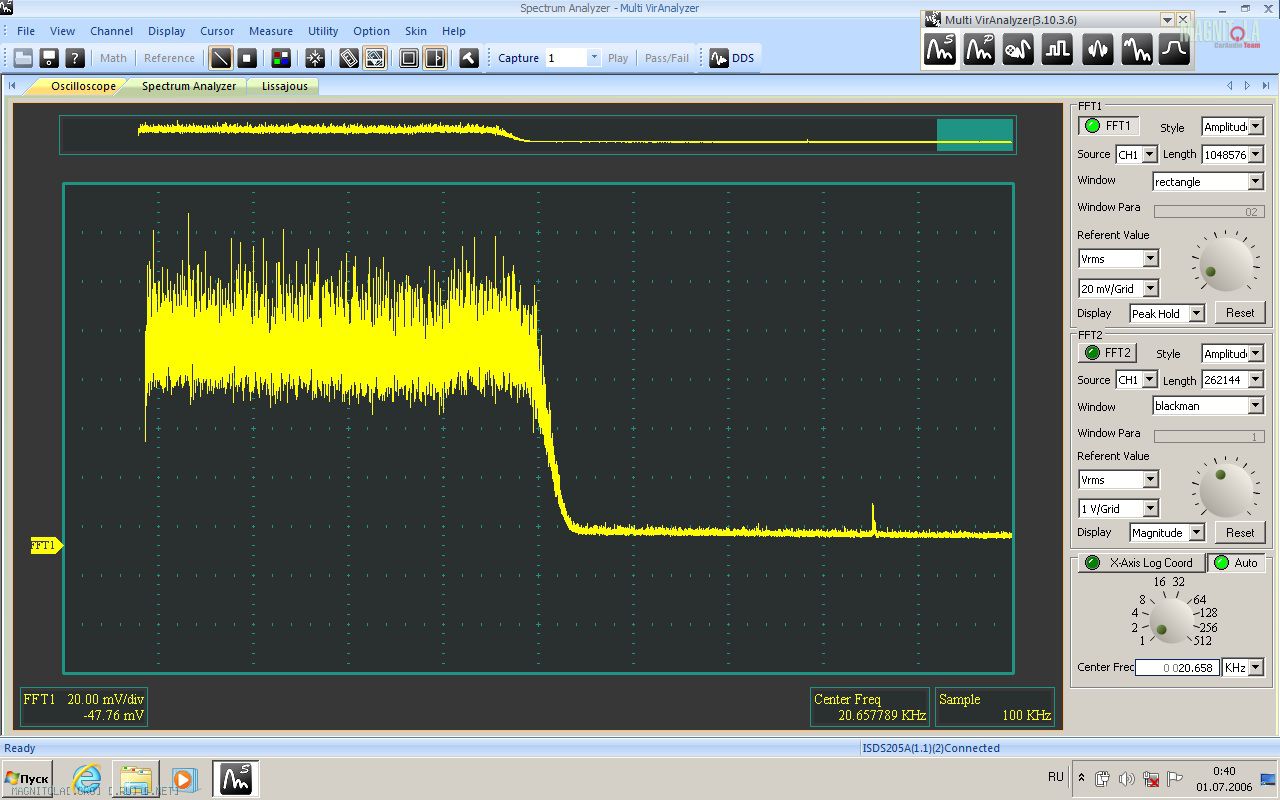Click the FFT1 position knob
1280x800 pixels.
pyautogui.click(x=1224, y=263)
